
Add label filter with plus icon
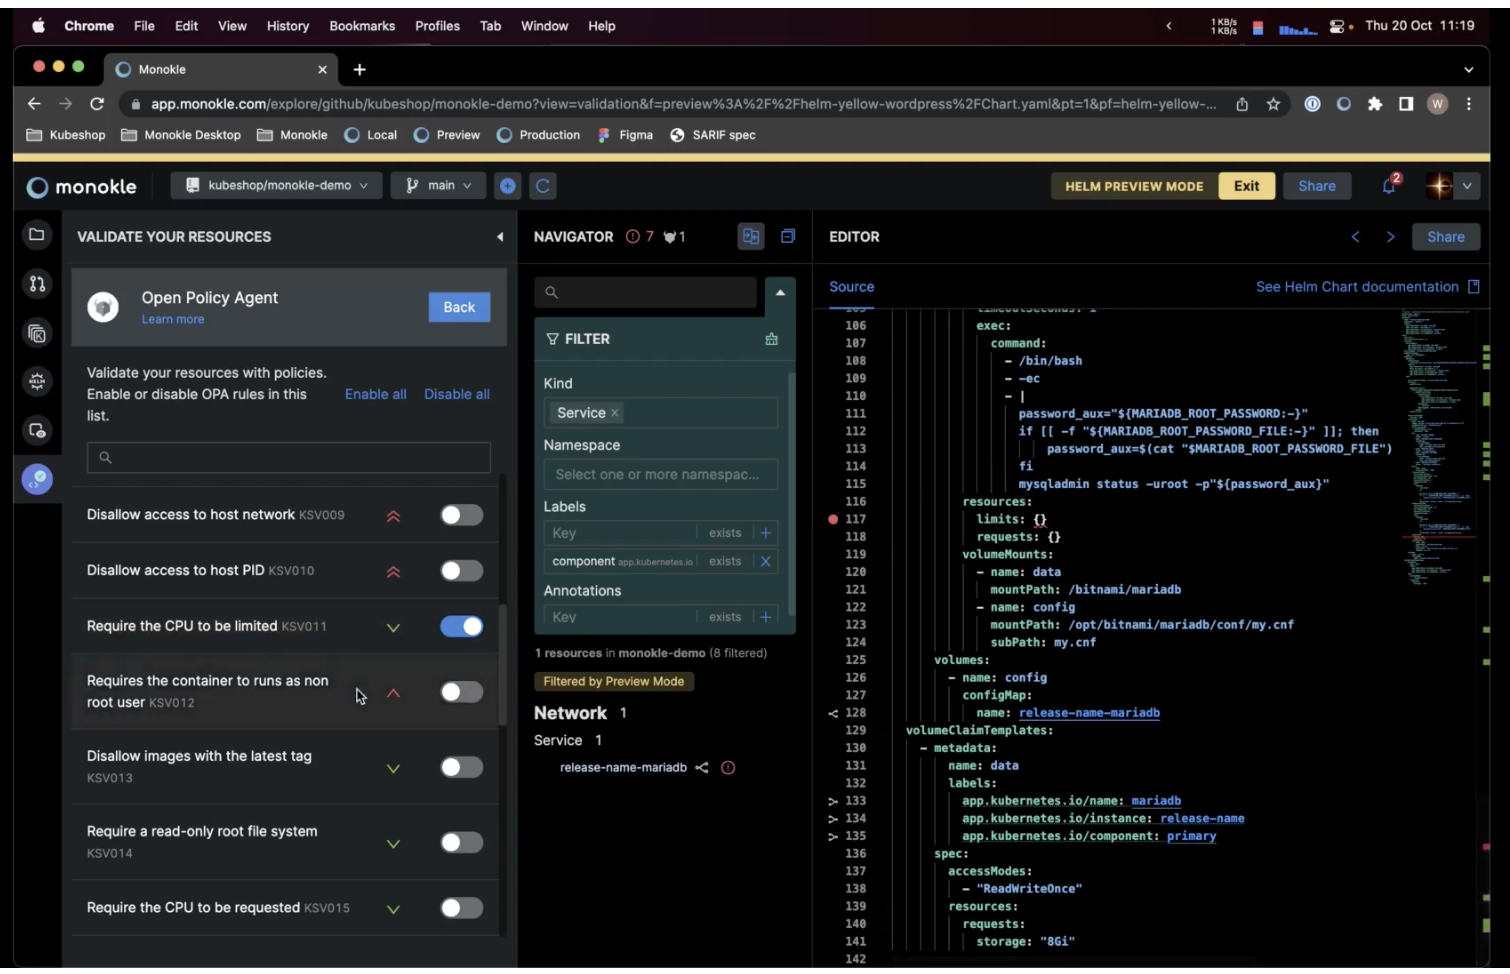point(766,533)
